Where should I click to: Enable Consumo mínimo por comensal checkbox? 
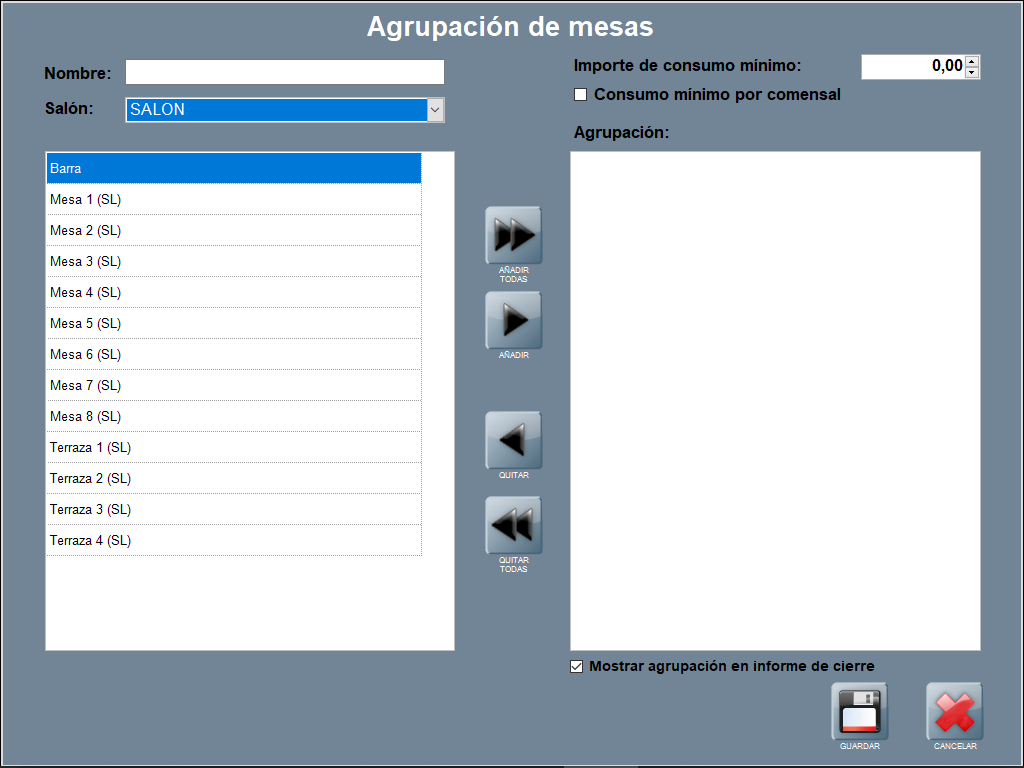coord(580,95)
